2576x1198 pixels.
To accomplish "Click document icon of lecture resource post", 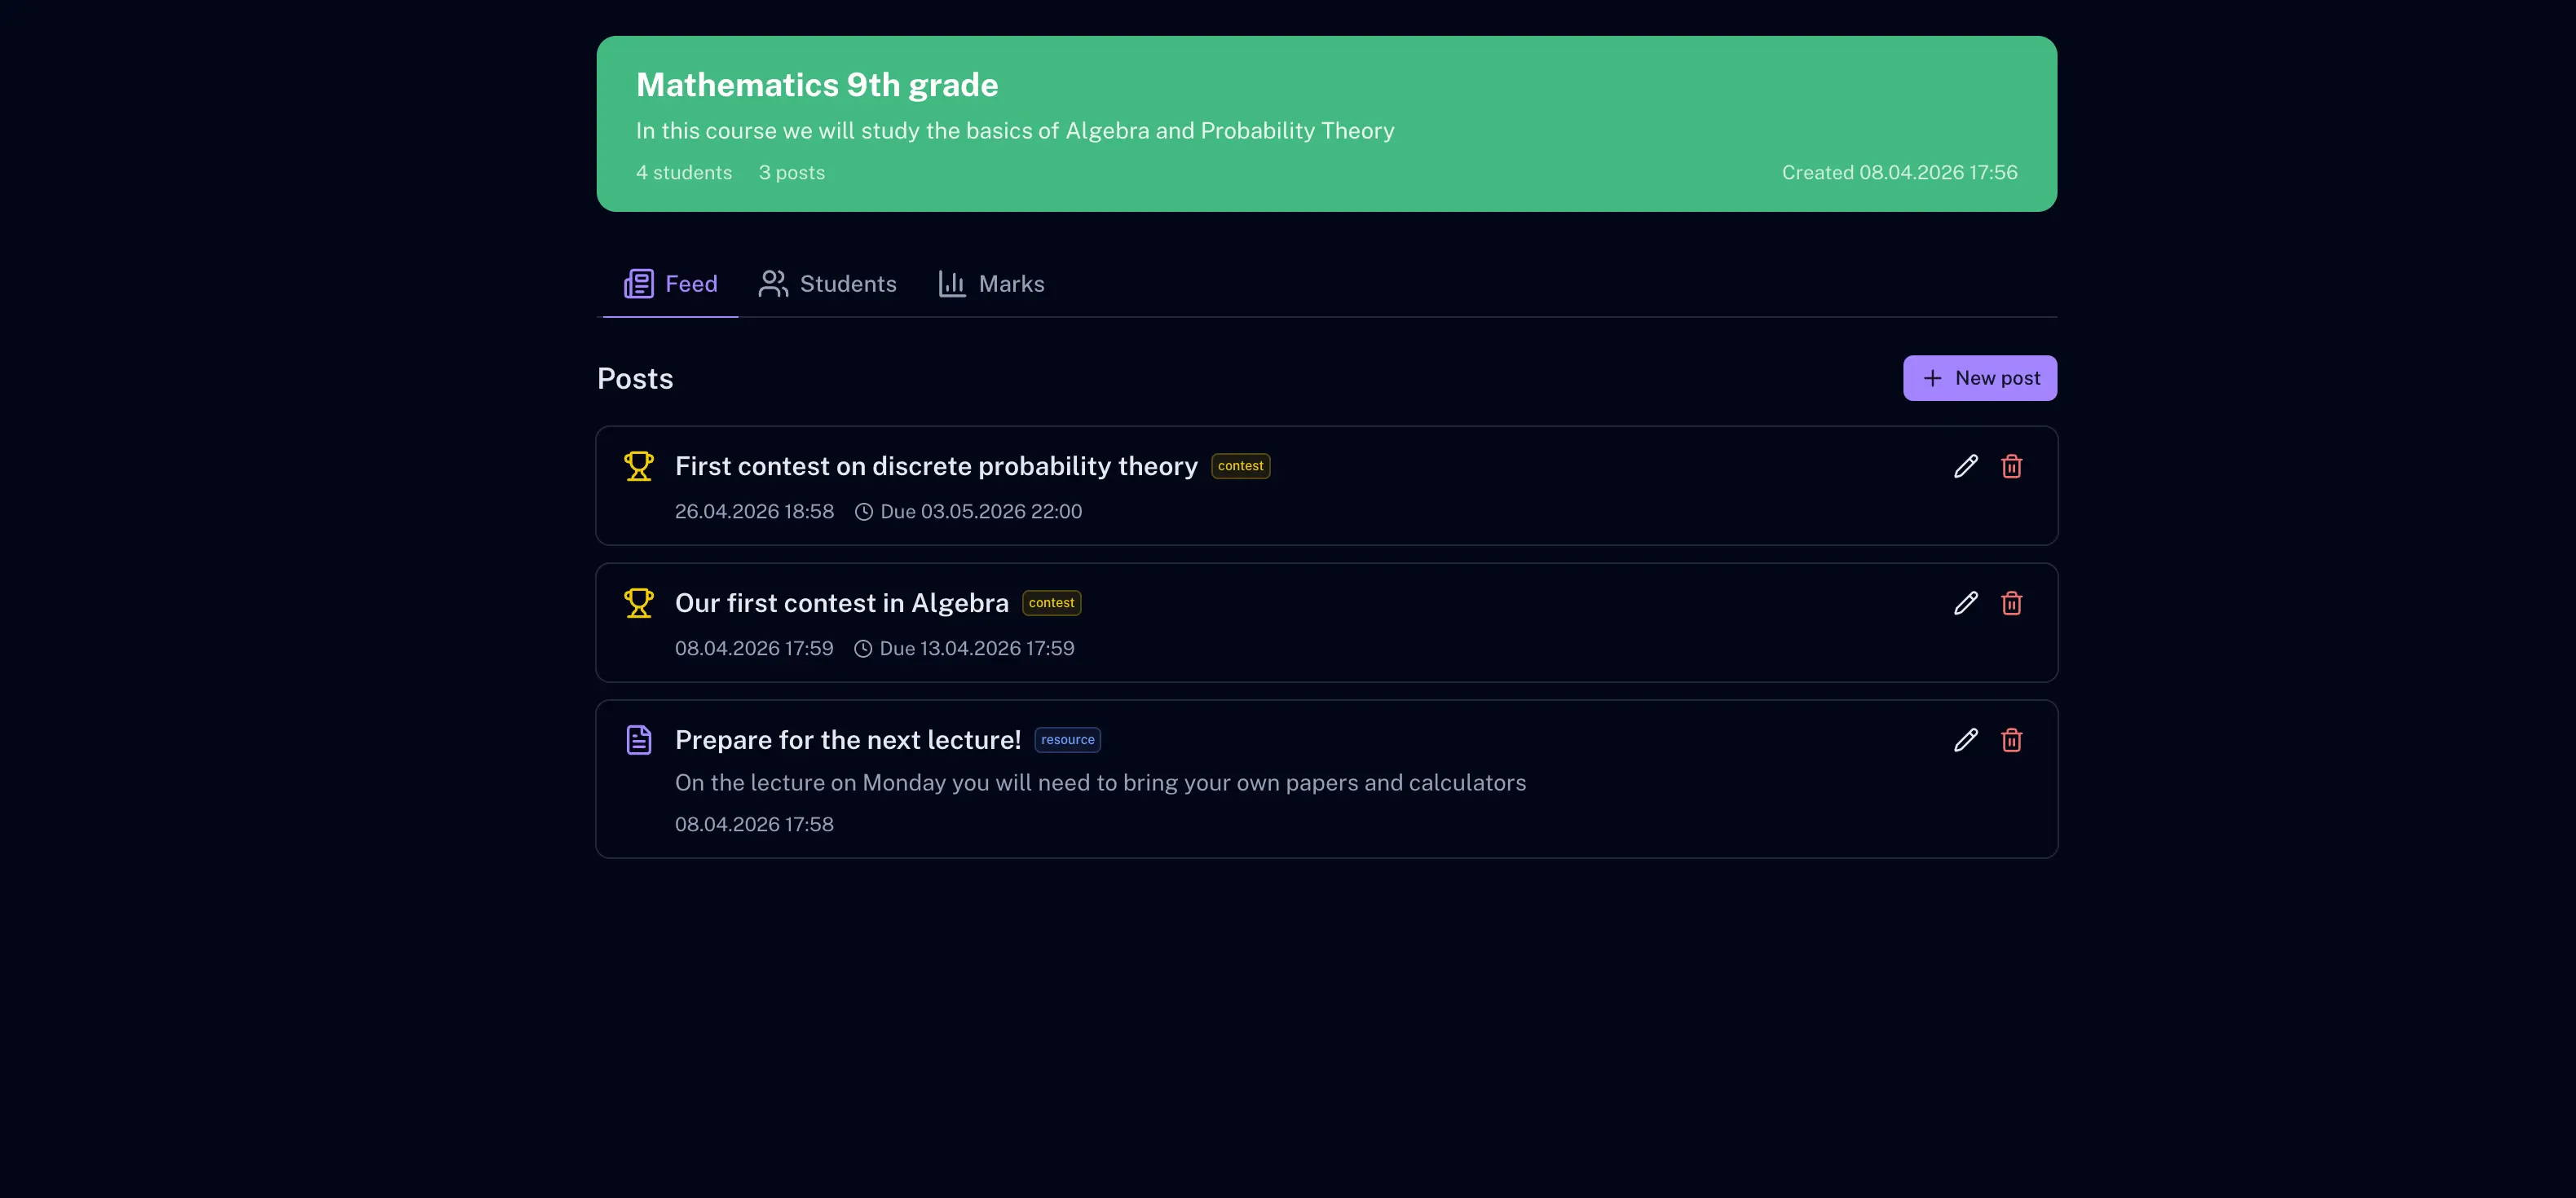I will (x=639, y=740).
